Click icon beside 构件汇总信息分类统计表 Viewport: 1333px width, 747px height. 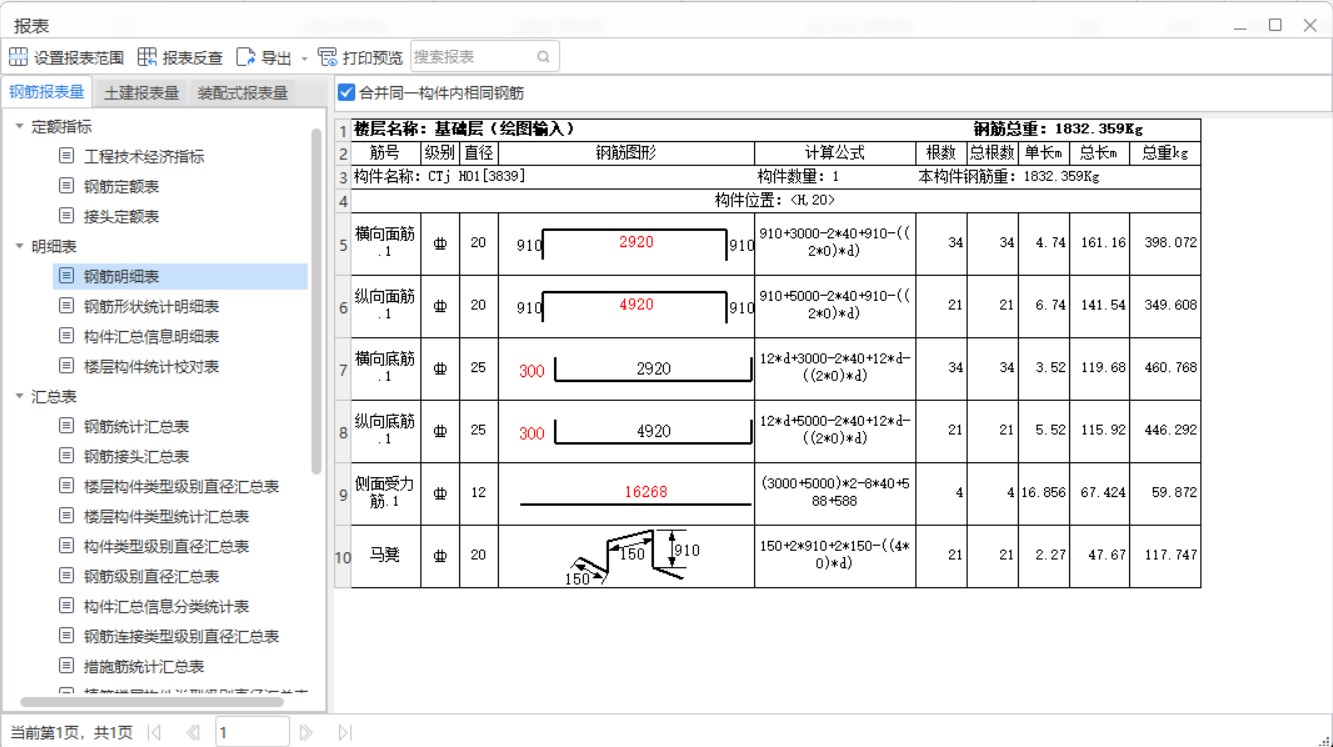click(66, 606)
